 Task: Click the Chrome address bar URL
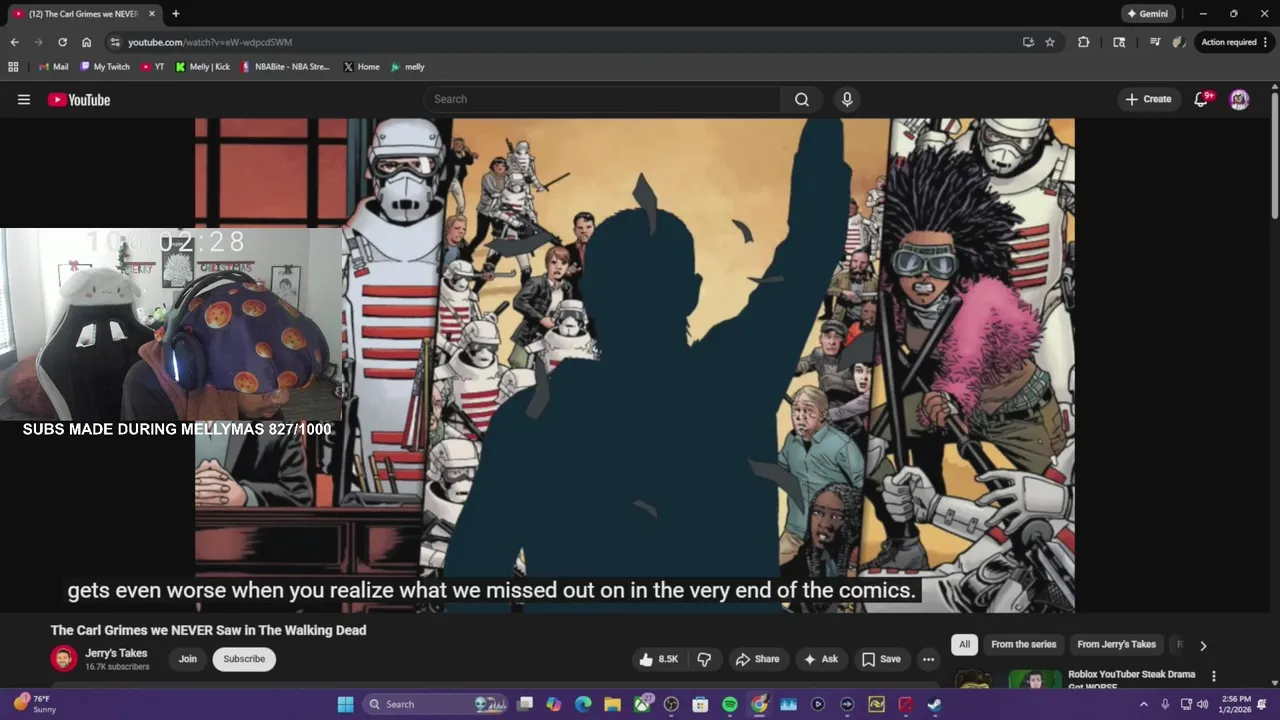[x=210, y=42]
